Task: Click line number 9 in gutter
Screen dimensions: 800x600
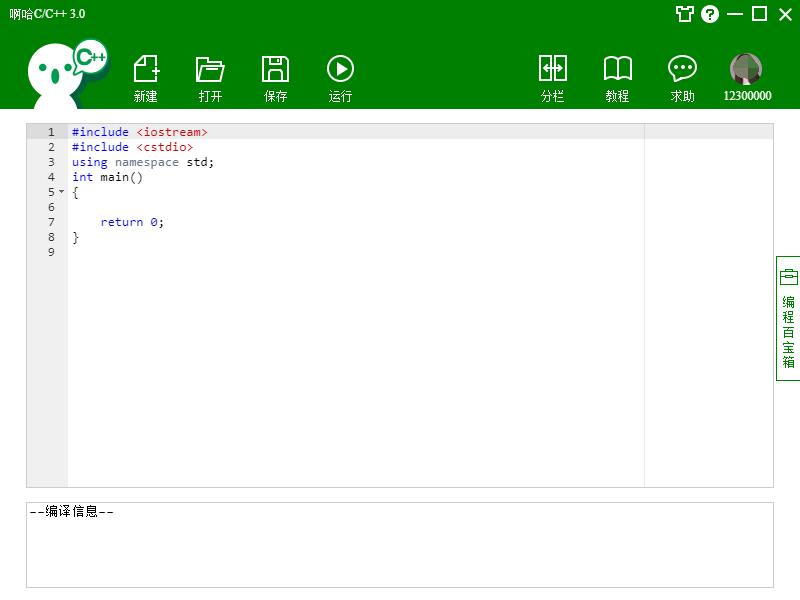Action: 51,252
